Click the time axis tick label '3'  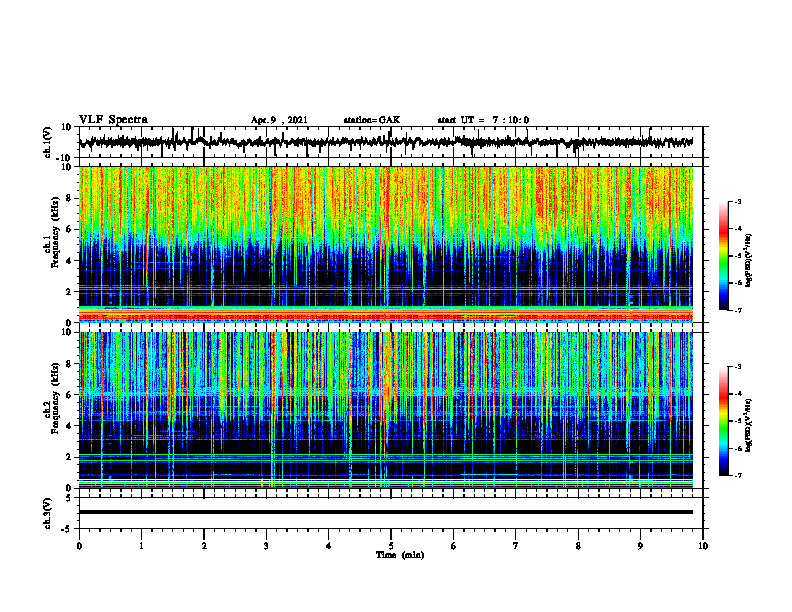266,546
